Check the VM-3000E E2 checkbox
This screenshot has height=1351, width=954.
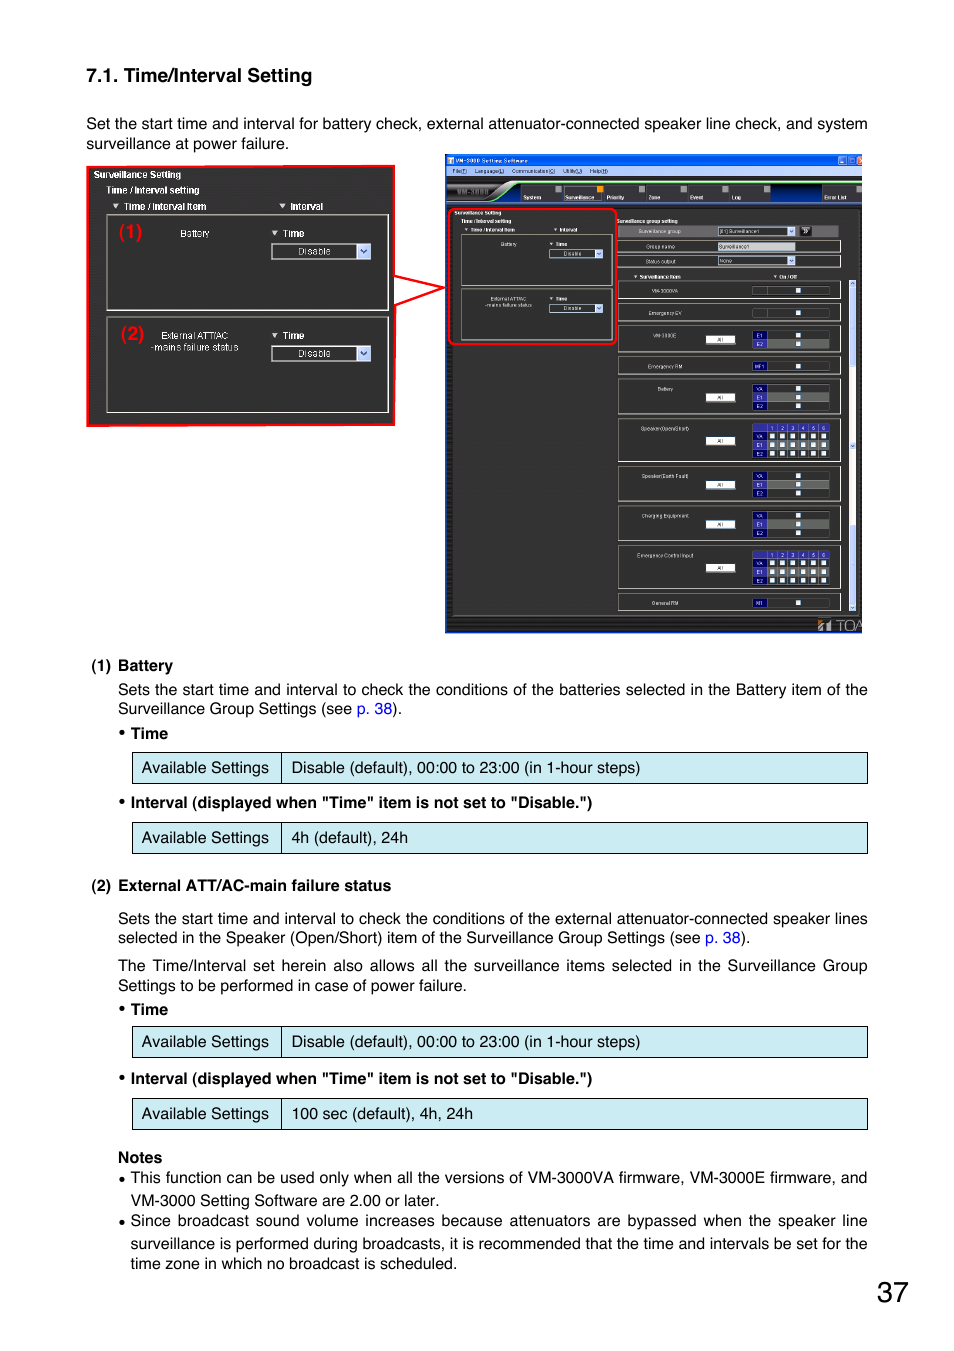[798, 344]
